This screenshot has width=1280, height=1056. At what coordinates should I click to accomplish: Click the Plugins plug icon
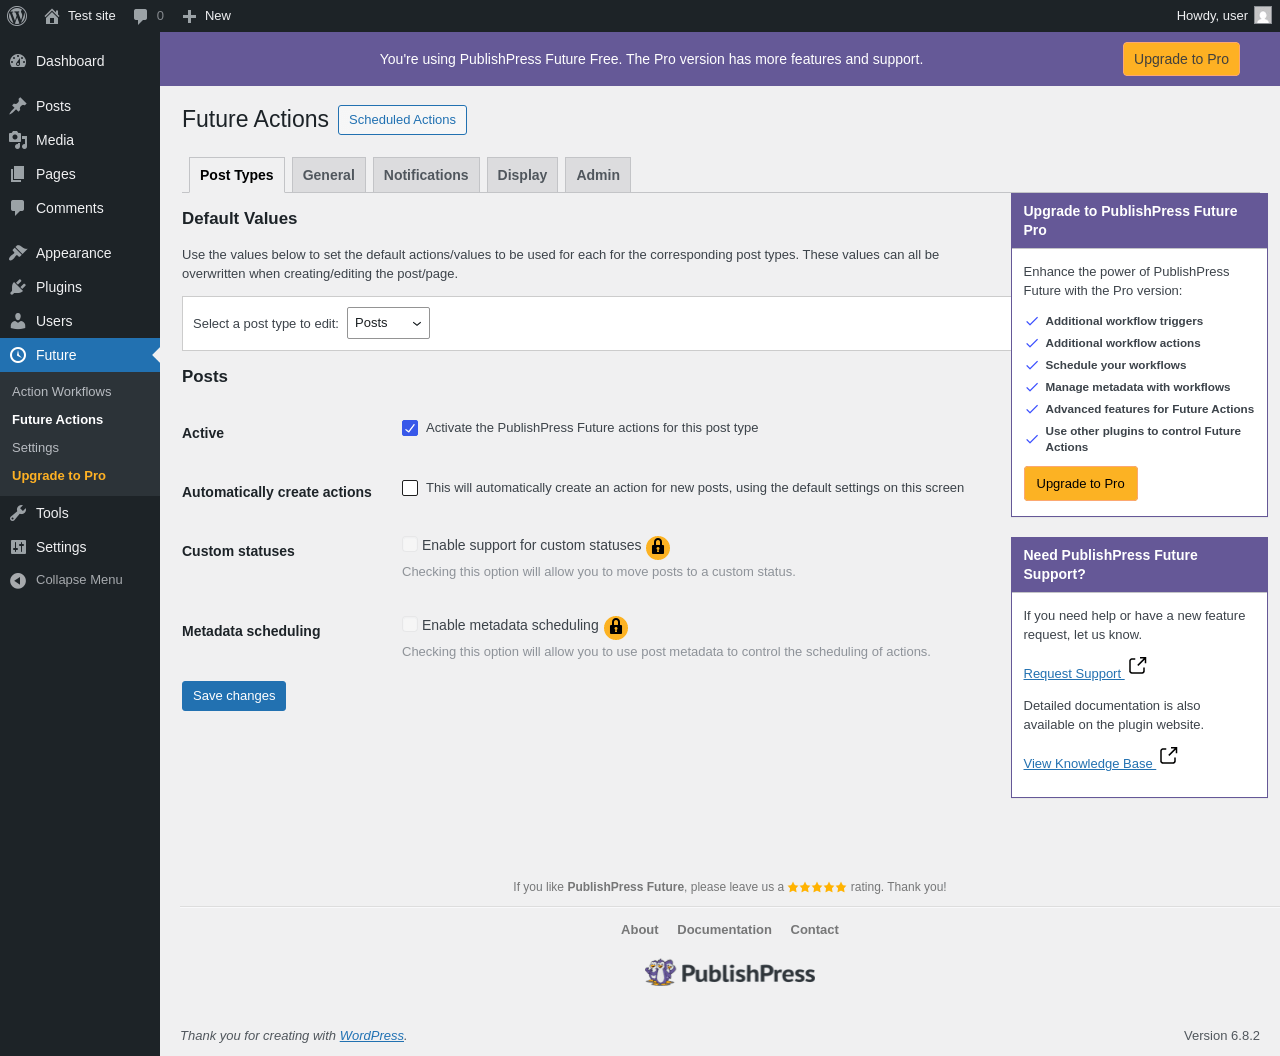(18, 287)
